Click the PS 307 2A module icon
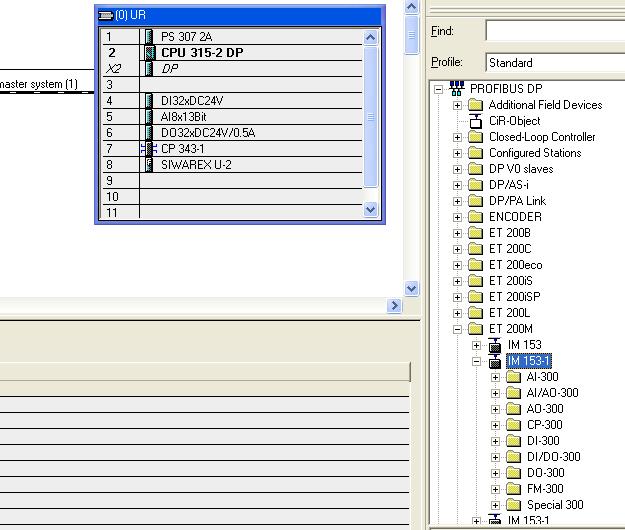The width and height of the screenshot is (625, 530). tap(149, 37)
